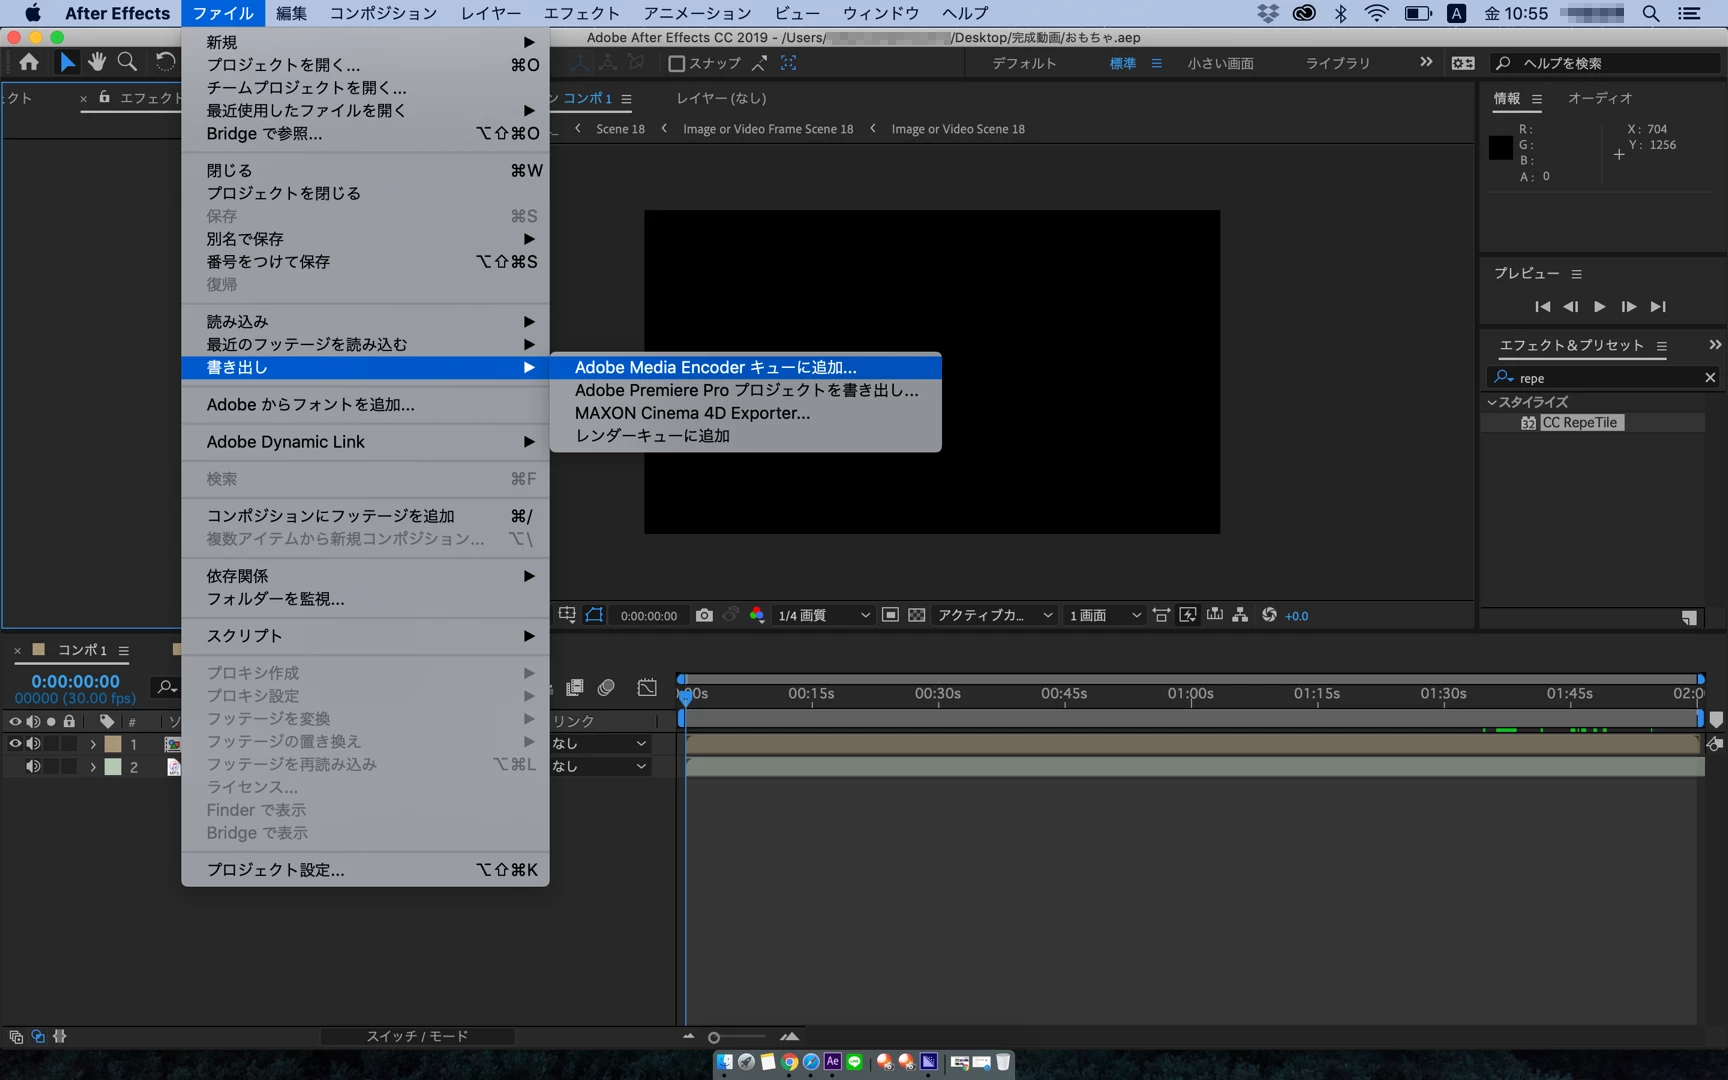Viewport: 1728px width, 1080px height.
Task: Open the parent なし dropdown for layer 1
Action: click(x=600, y=743)
